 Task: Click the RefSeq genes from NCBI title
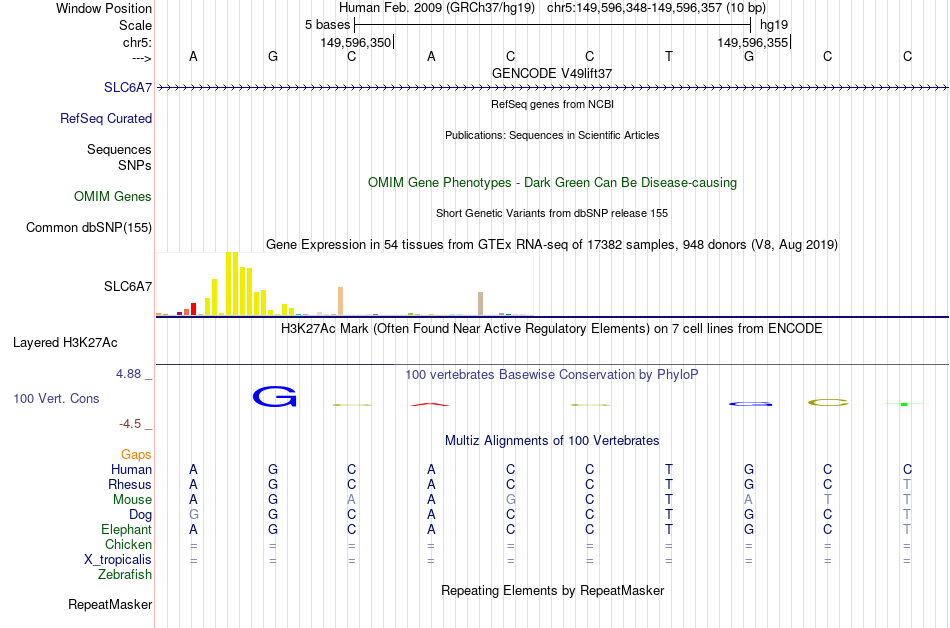(x=552, y=104)
